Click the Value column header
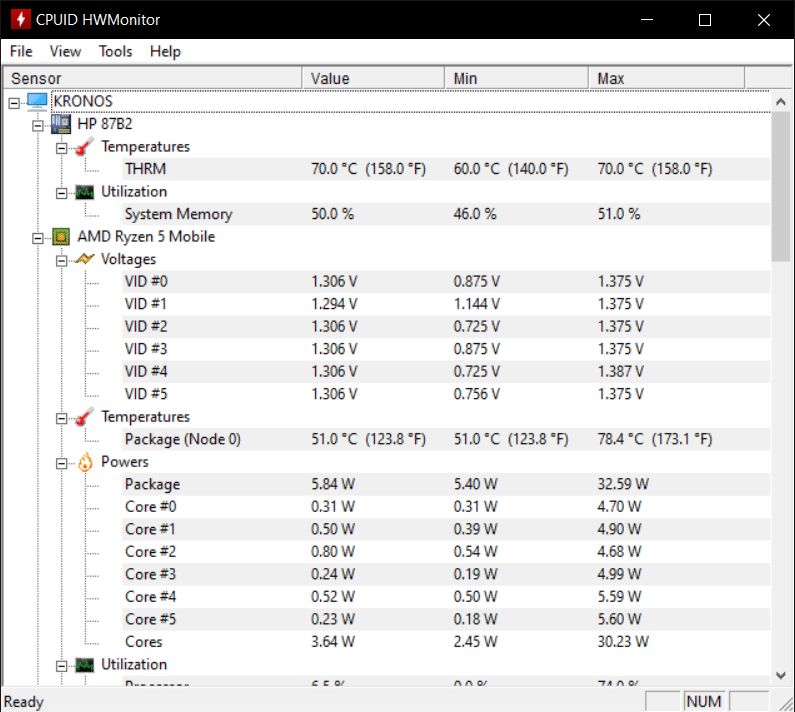This screenshot has height=712, width=795. 374,79
